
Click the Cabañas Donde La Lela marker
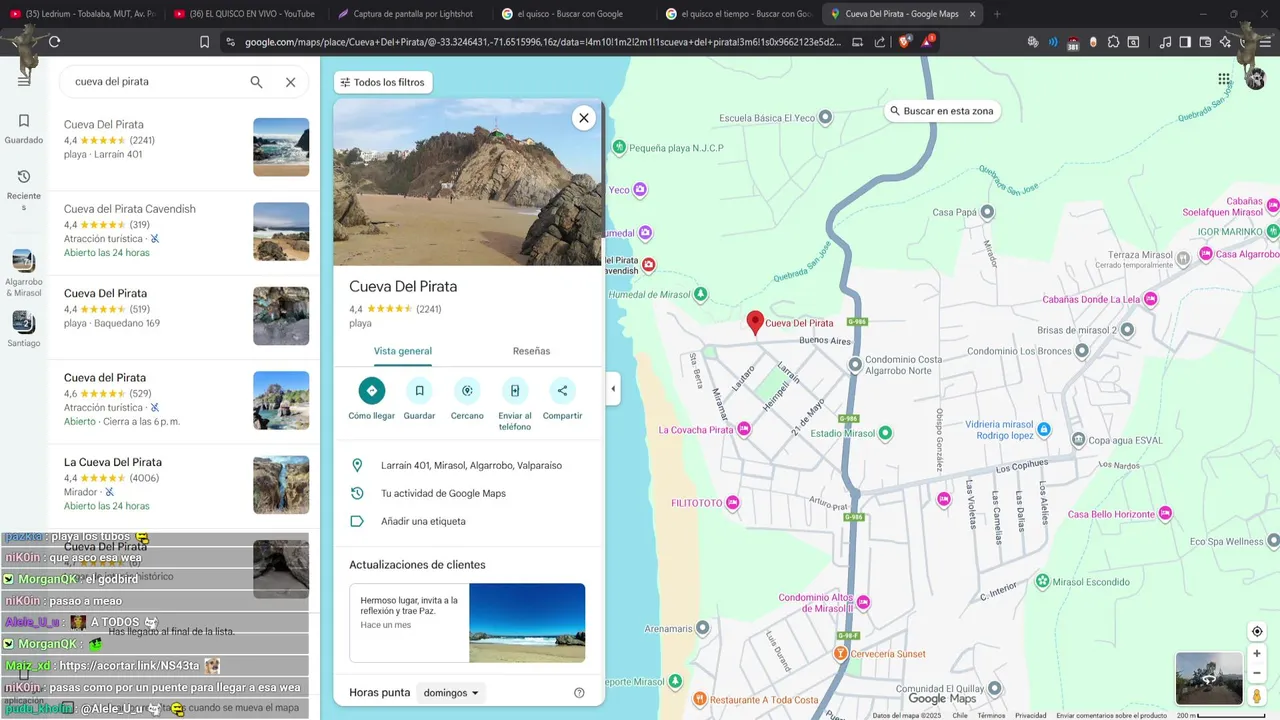[x=1151, y=299]
